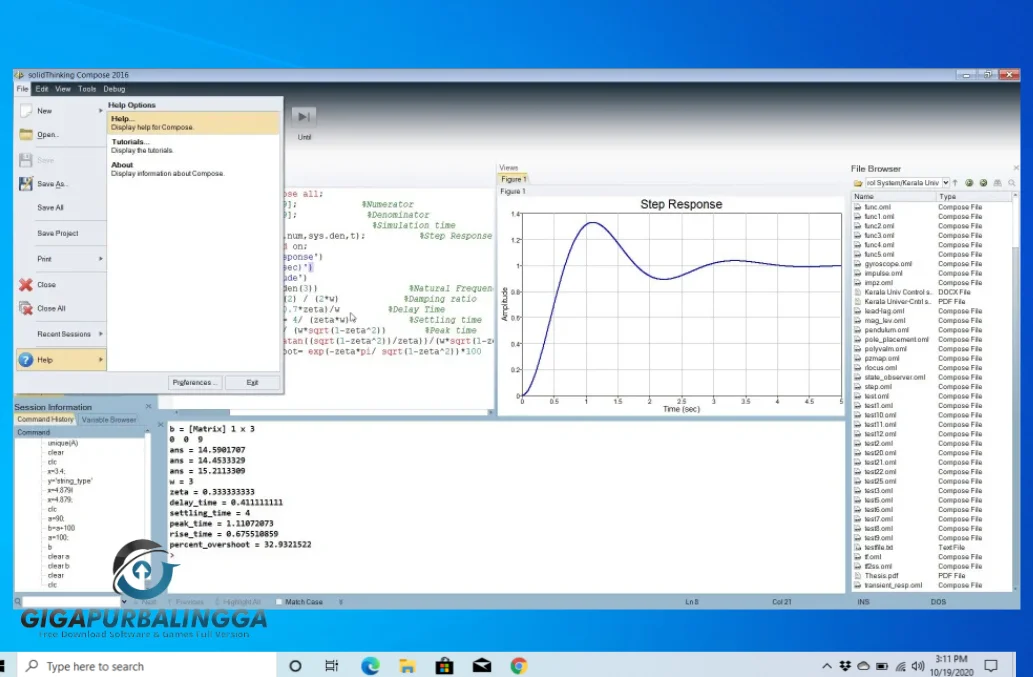Viewport: 1033px width, 677px height.
Task: Click the blue Help question mark icon
Action: pos(26,360)
